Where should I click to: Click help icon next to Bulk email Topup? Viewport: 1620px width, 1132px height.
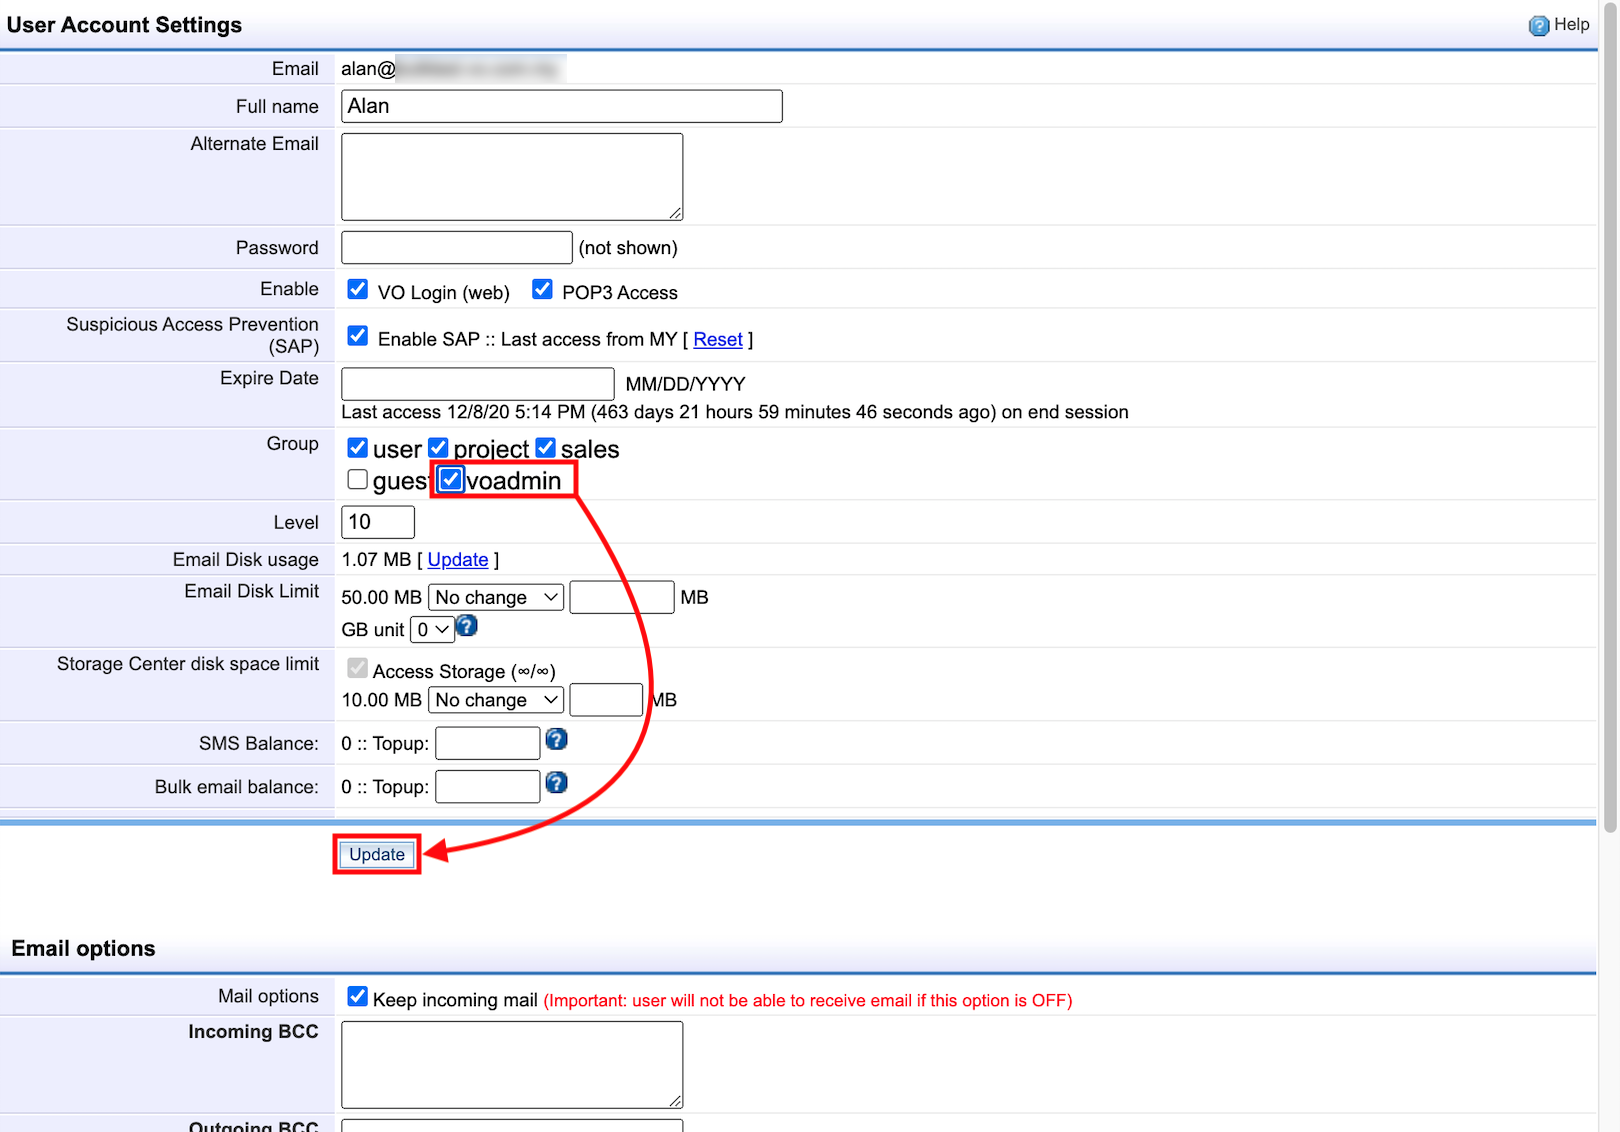pos(557,783)
